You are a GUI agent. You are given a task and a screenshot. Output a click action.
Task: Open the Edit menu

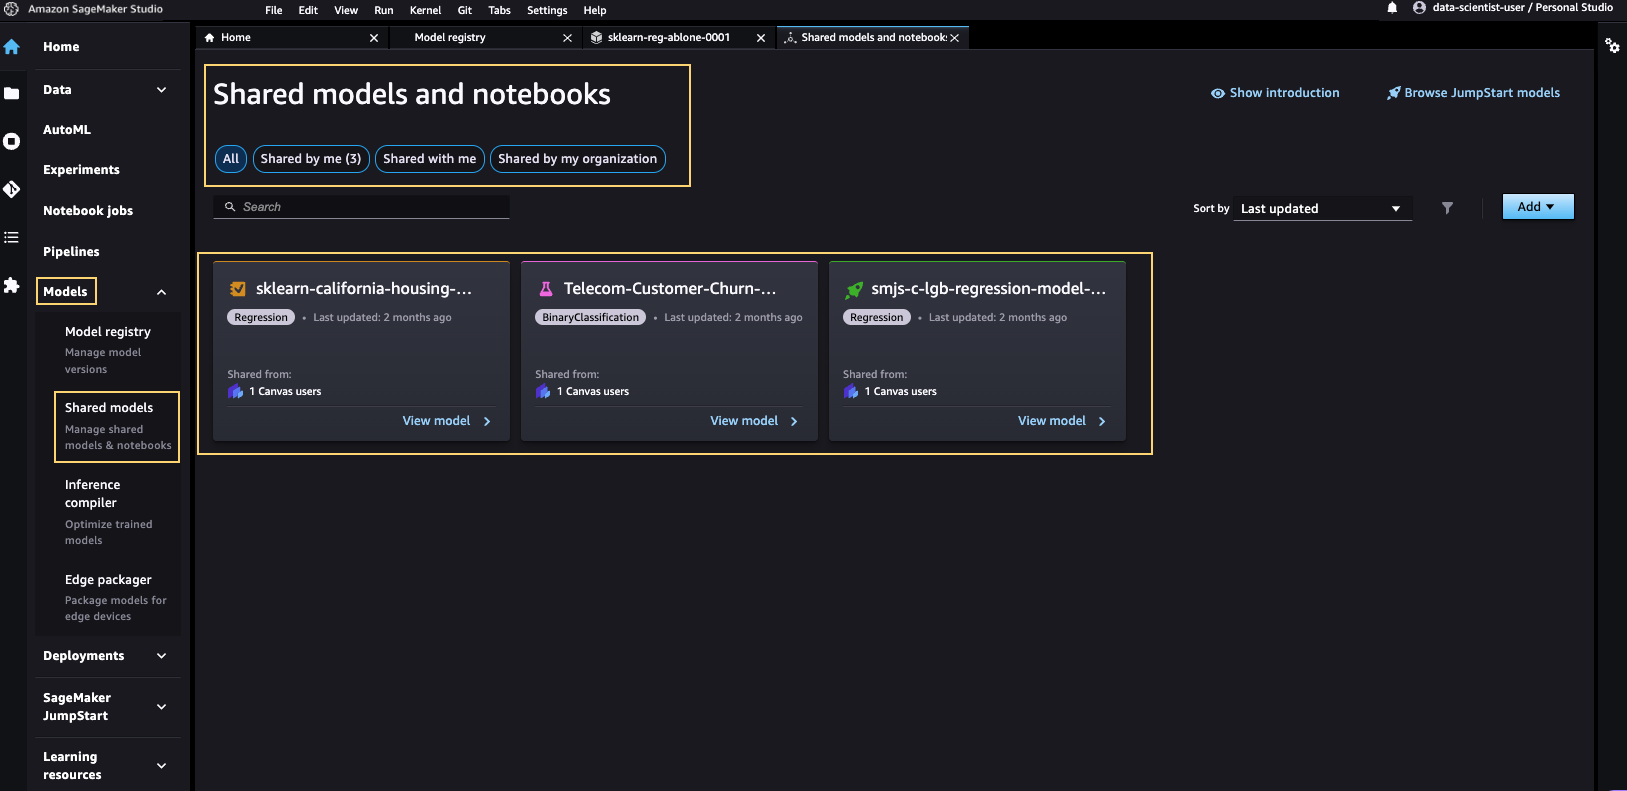[308, 10]
